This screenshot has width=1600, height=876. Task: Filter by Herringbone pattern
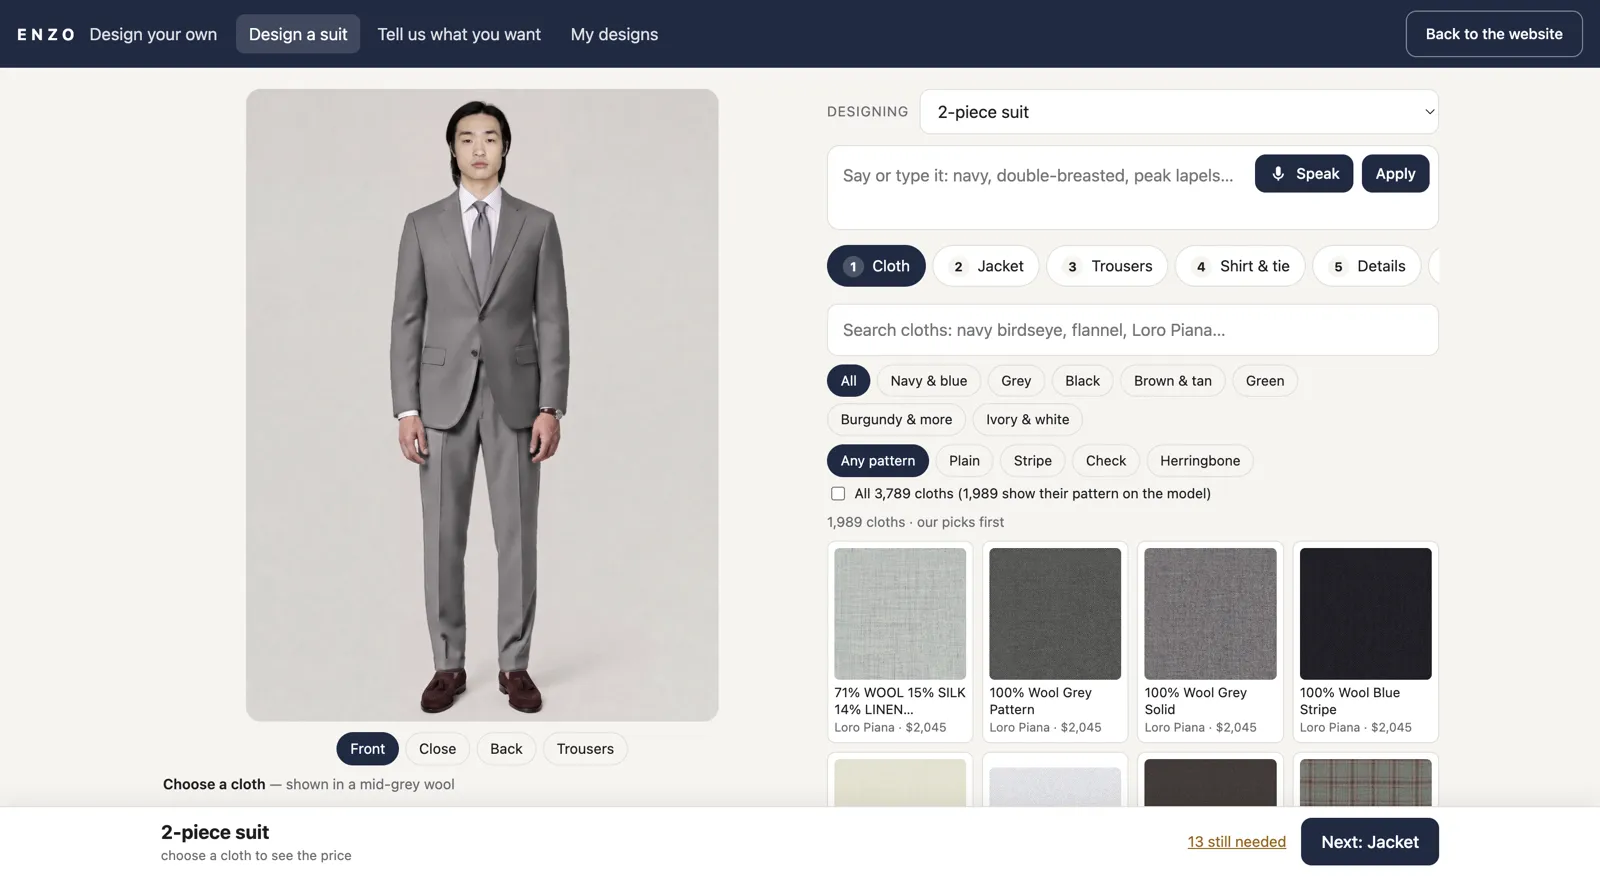pos(1200,461)
